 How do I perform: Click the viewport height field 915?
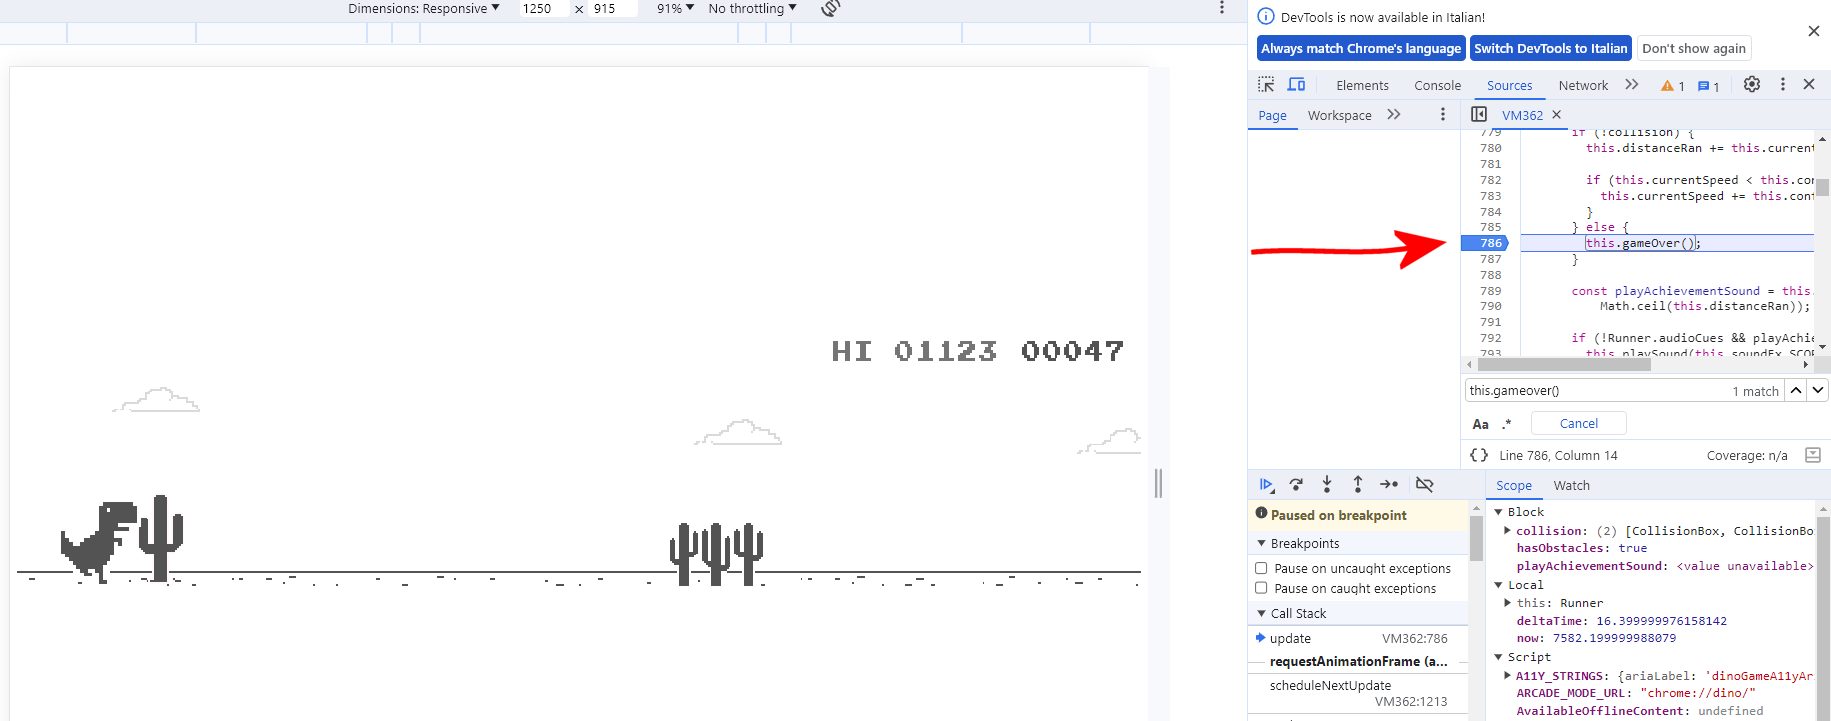(614, 8)
